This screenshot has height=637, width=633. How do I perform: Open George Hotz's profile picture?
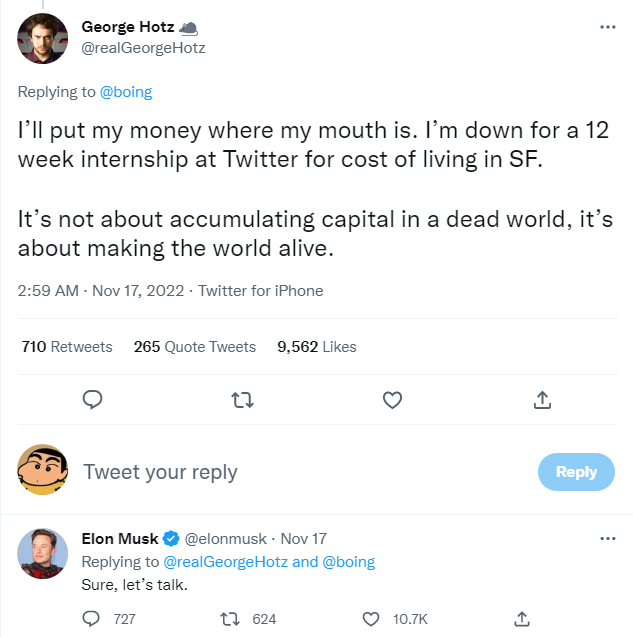44,38
